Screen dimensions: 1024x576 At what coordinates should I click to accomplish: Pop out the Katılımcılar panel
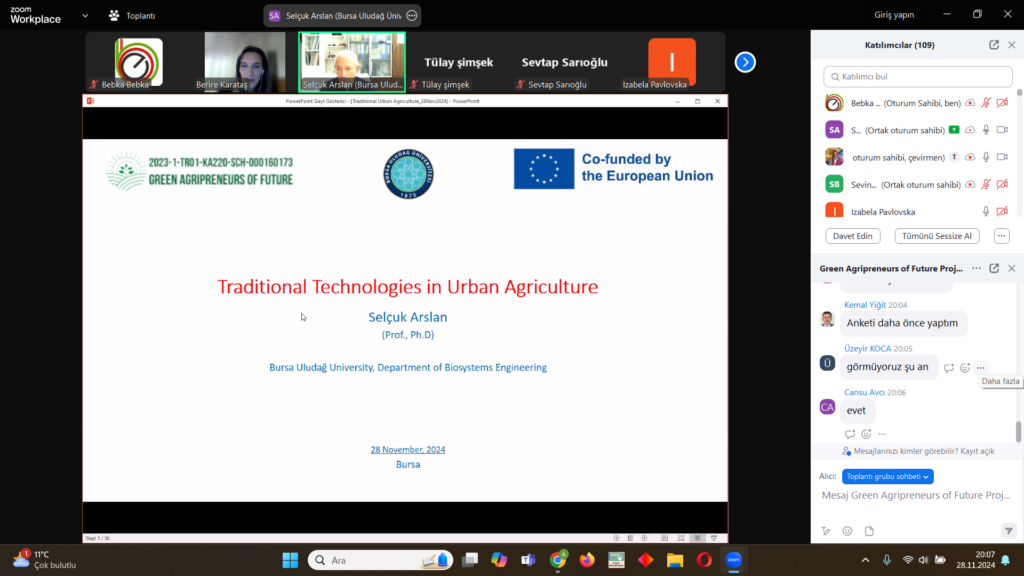993,45
